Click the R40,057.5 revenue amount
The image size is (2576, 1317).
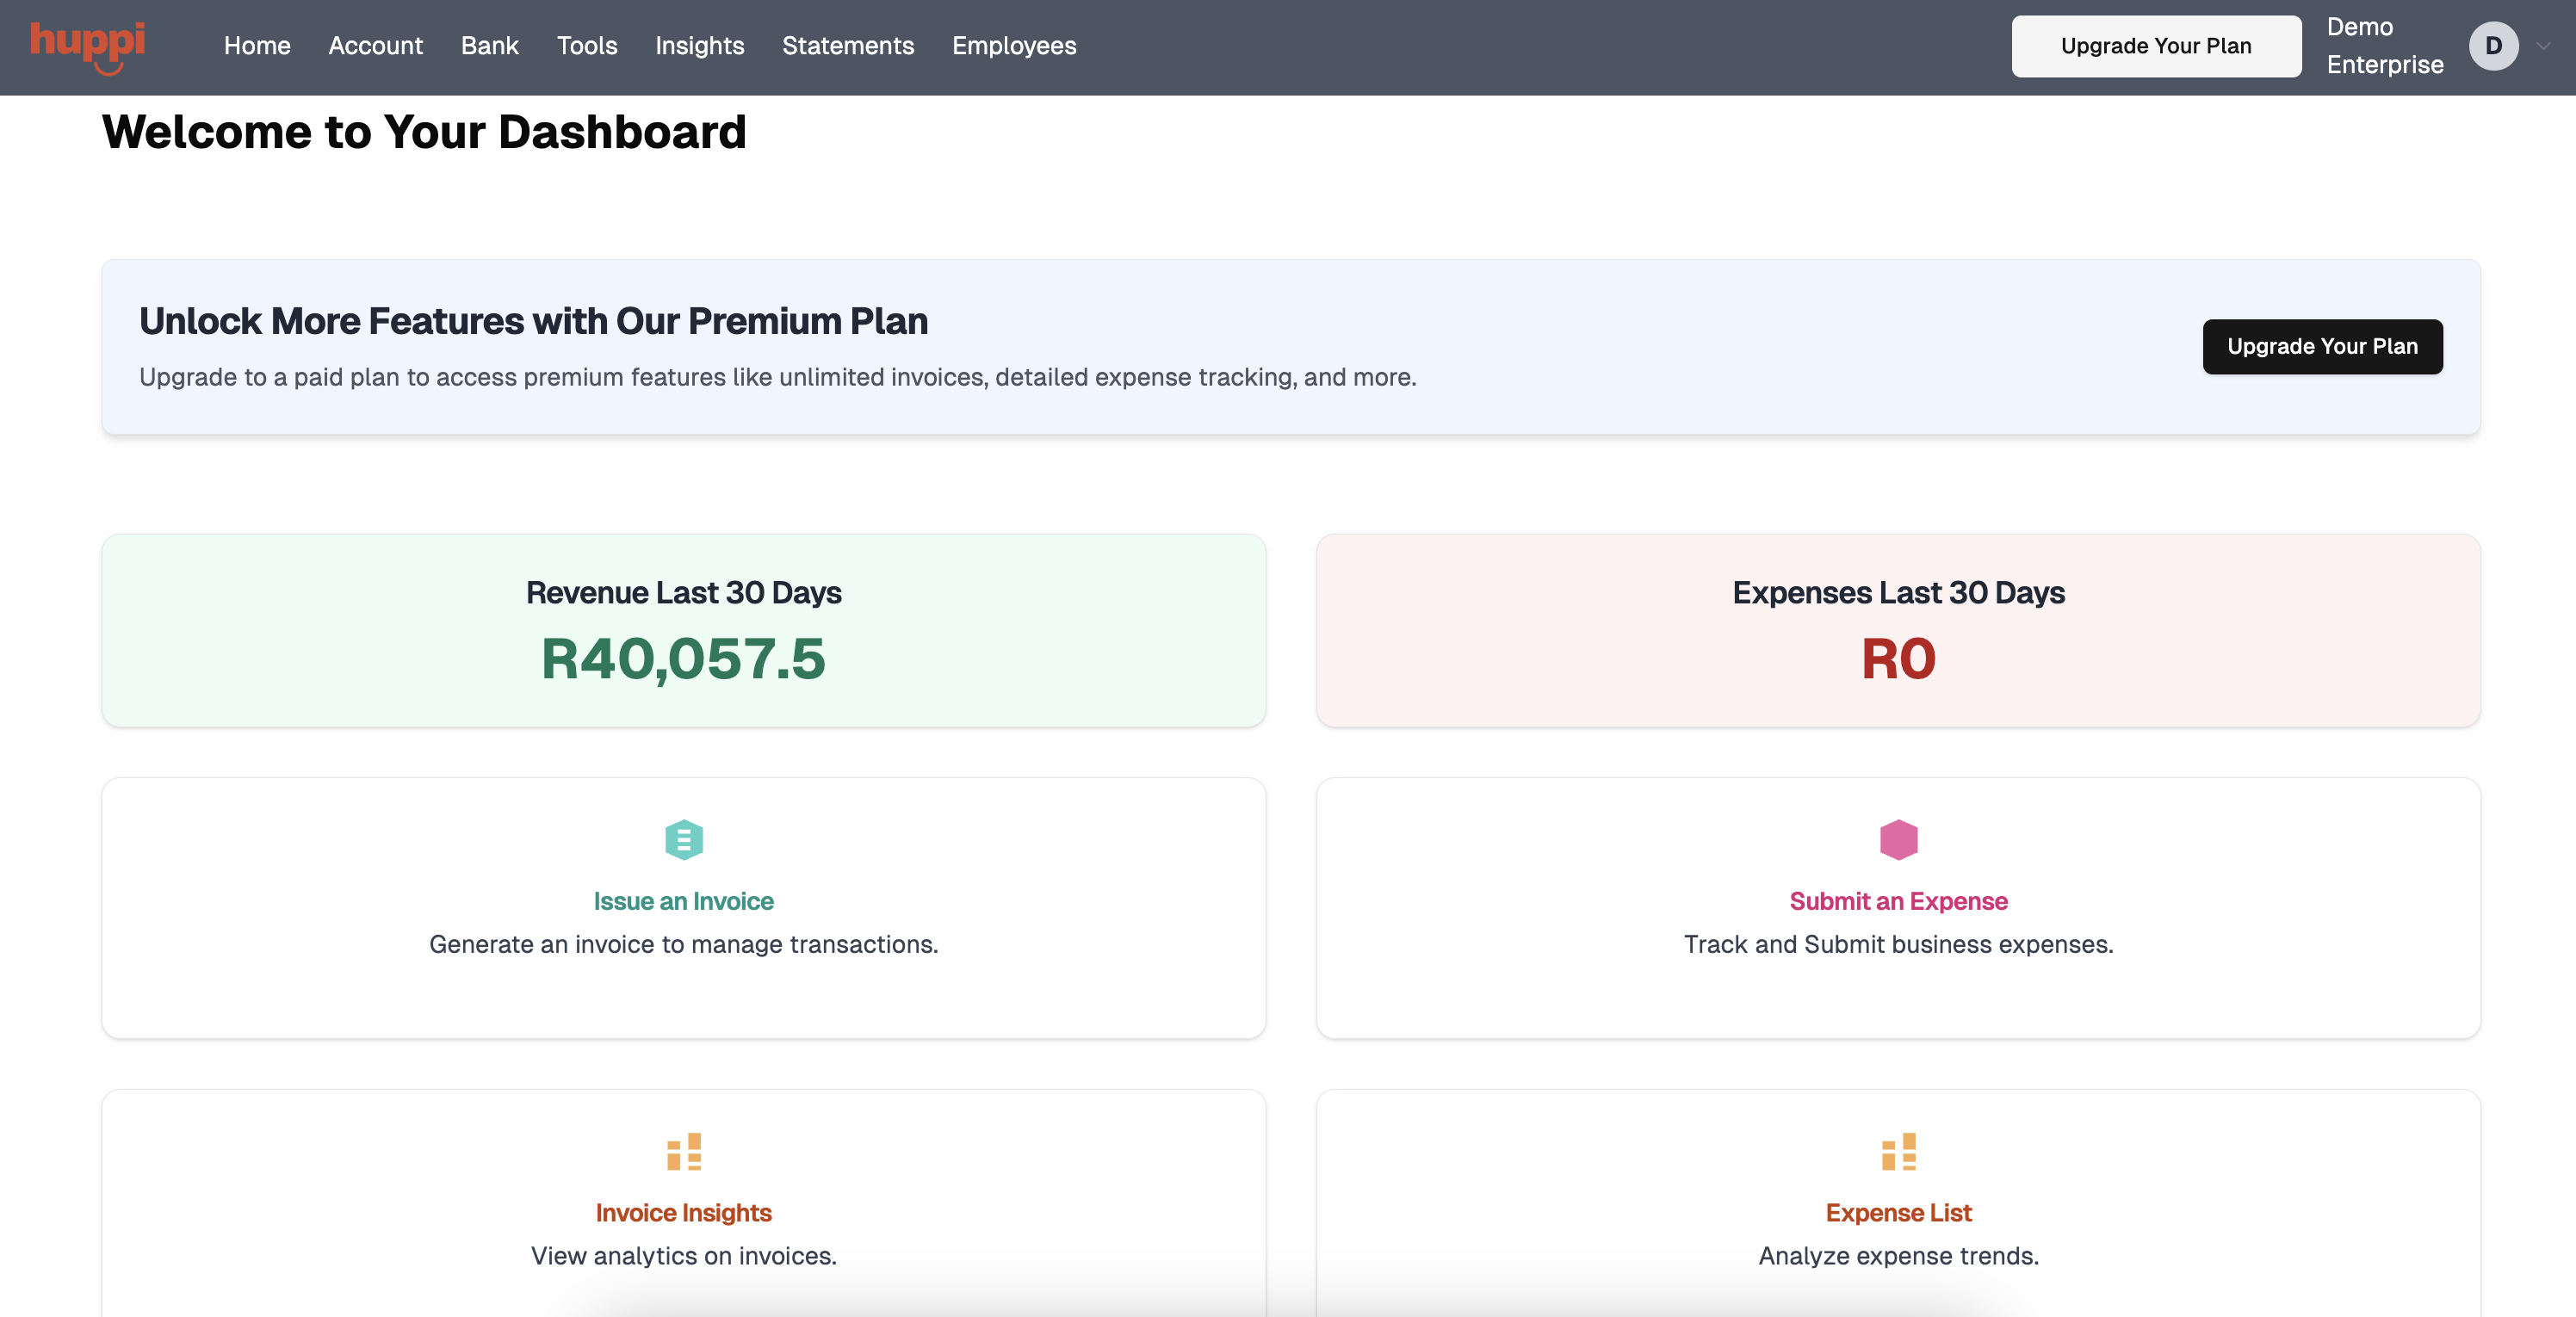tap(684, 659)
